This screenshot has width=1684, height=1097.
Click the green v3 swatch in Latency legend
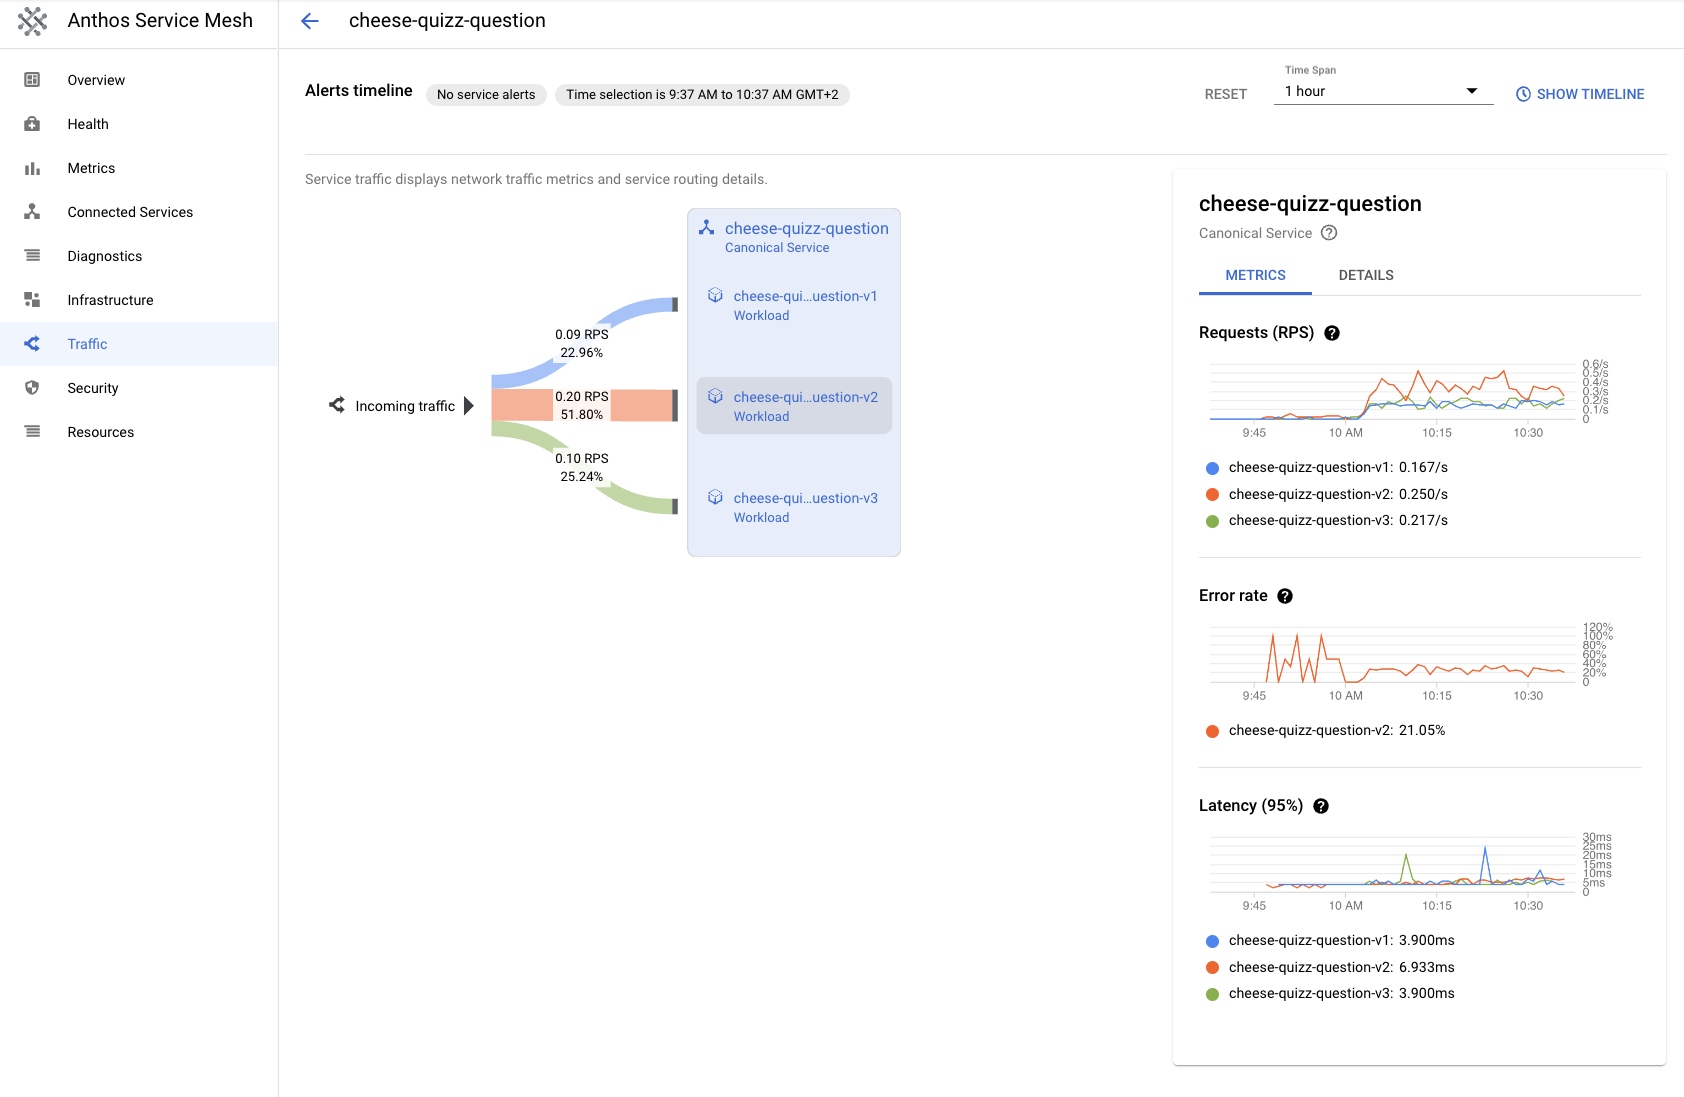[x=1212, y=994]
